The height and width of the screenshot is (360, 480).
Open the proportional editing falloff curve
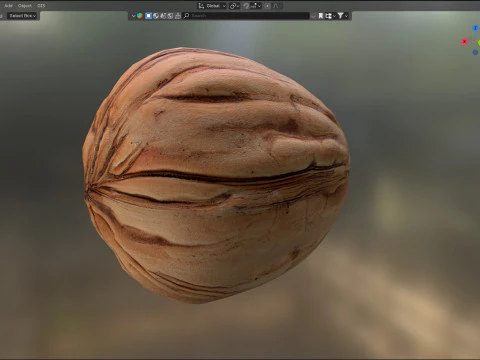[276, 6]
